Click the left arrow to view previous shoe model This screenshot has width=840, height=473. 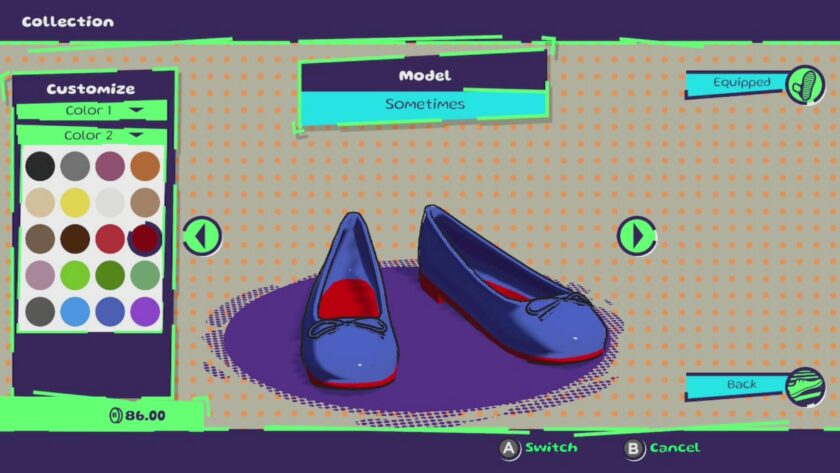tap(202, 236)
